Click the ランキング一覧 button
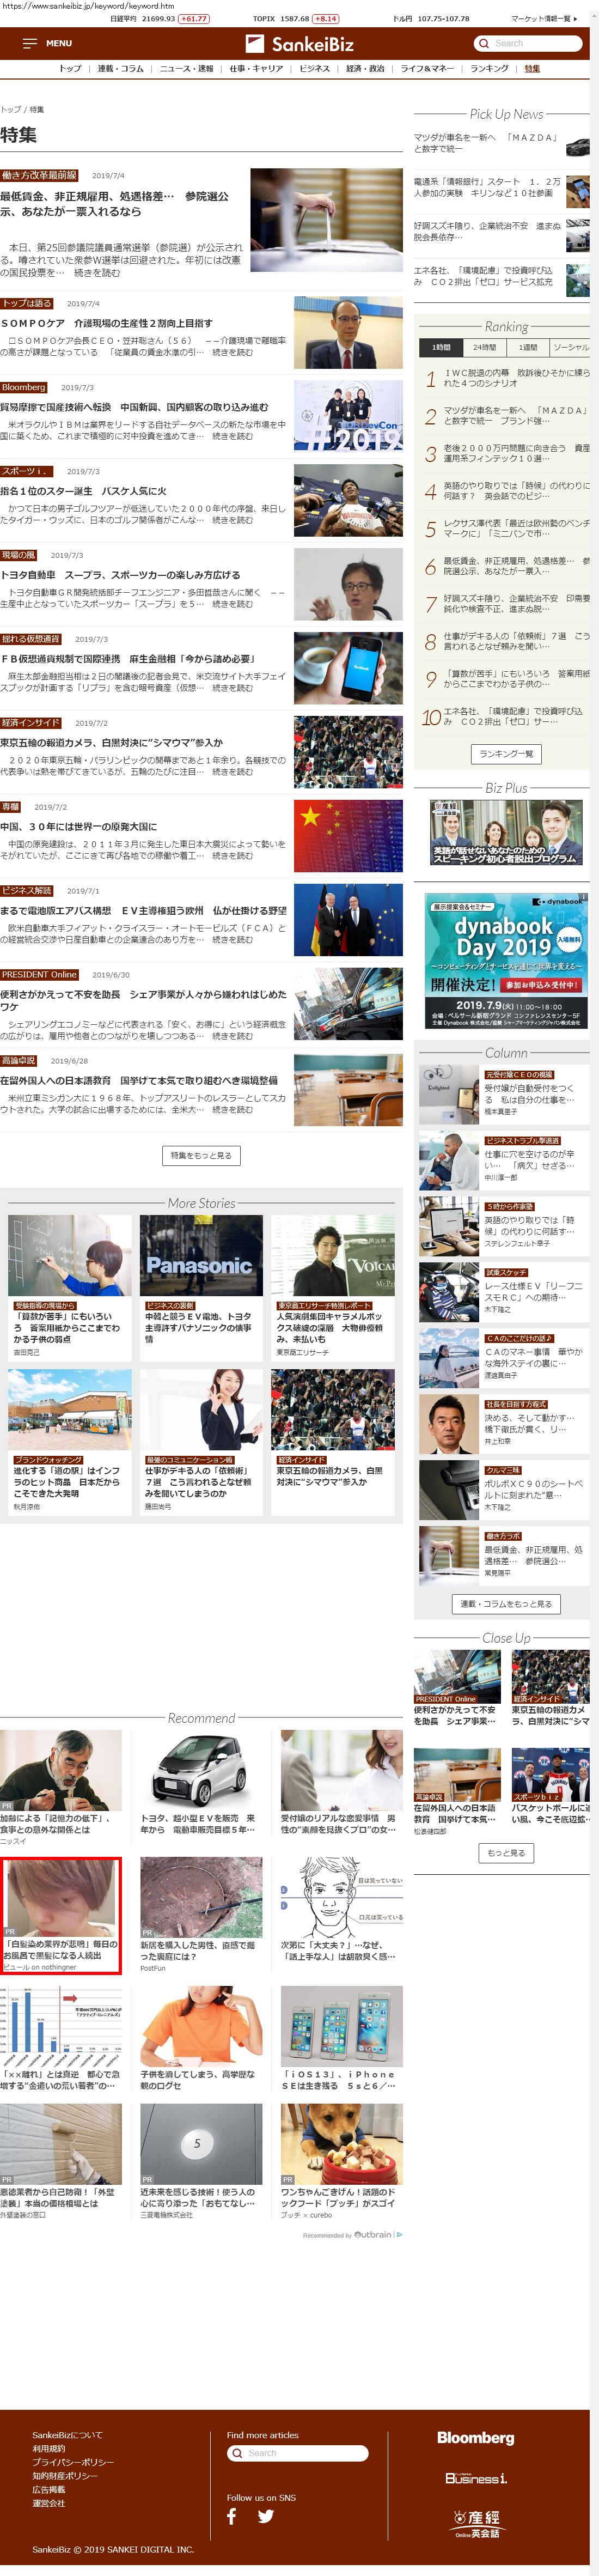Screen dimensions: 599x2576 pos(506,754)
